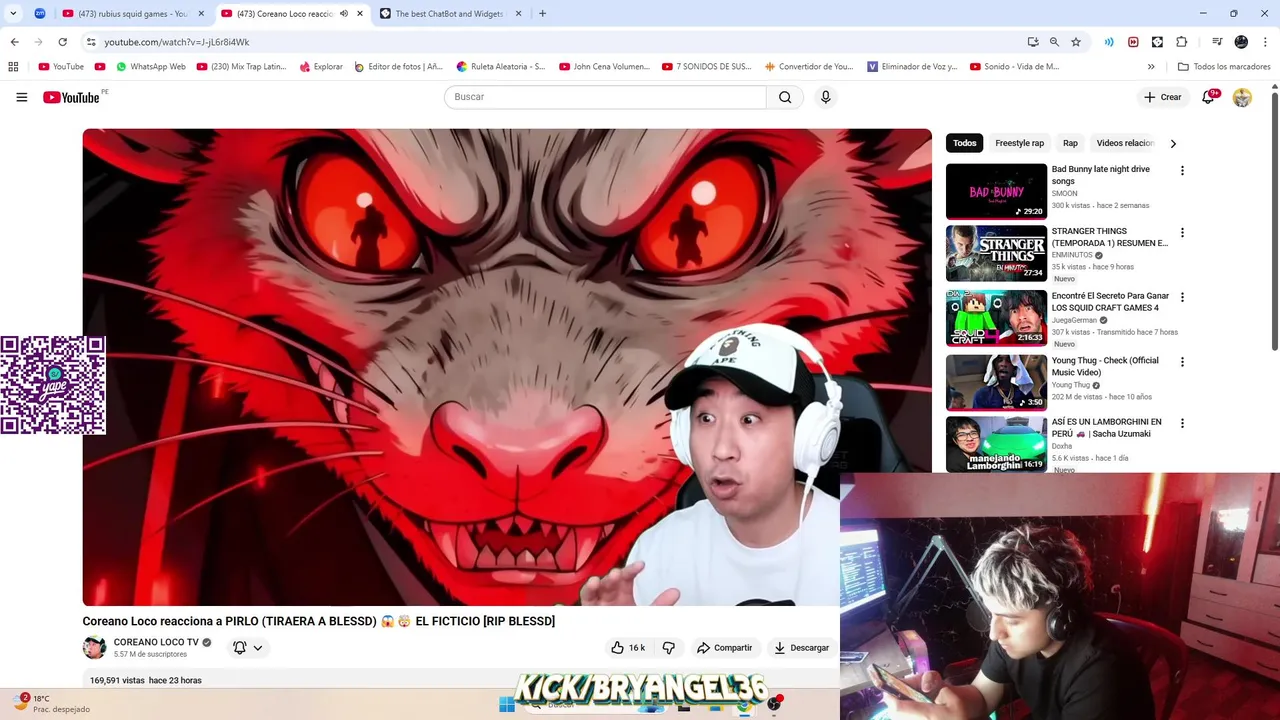This screenshot has width=1280, height=720.
Task: Open a new tab with plus button
Action: pos(542,14)
